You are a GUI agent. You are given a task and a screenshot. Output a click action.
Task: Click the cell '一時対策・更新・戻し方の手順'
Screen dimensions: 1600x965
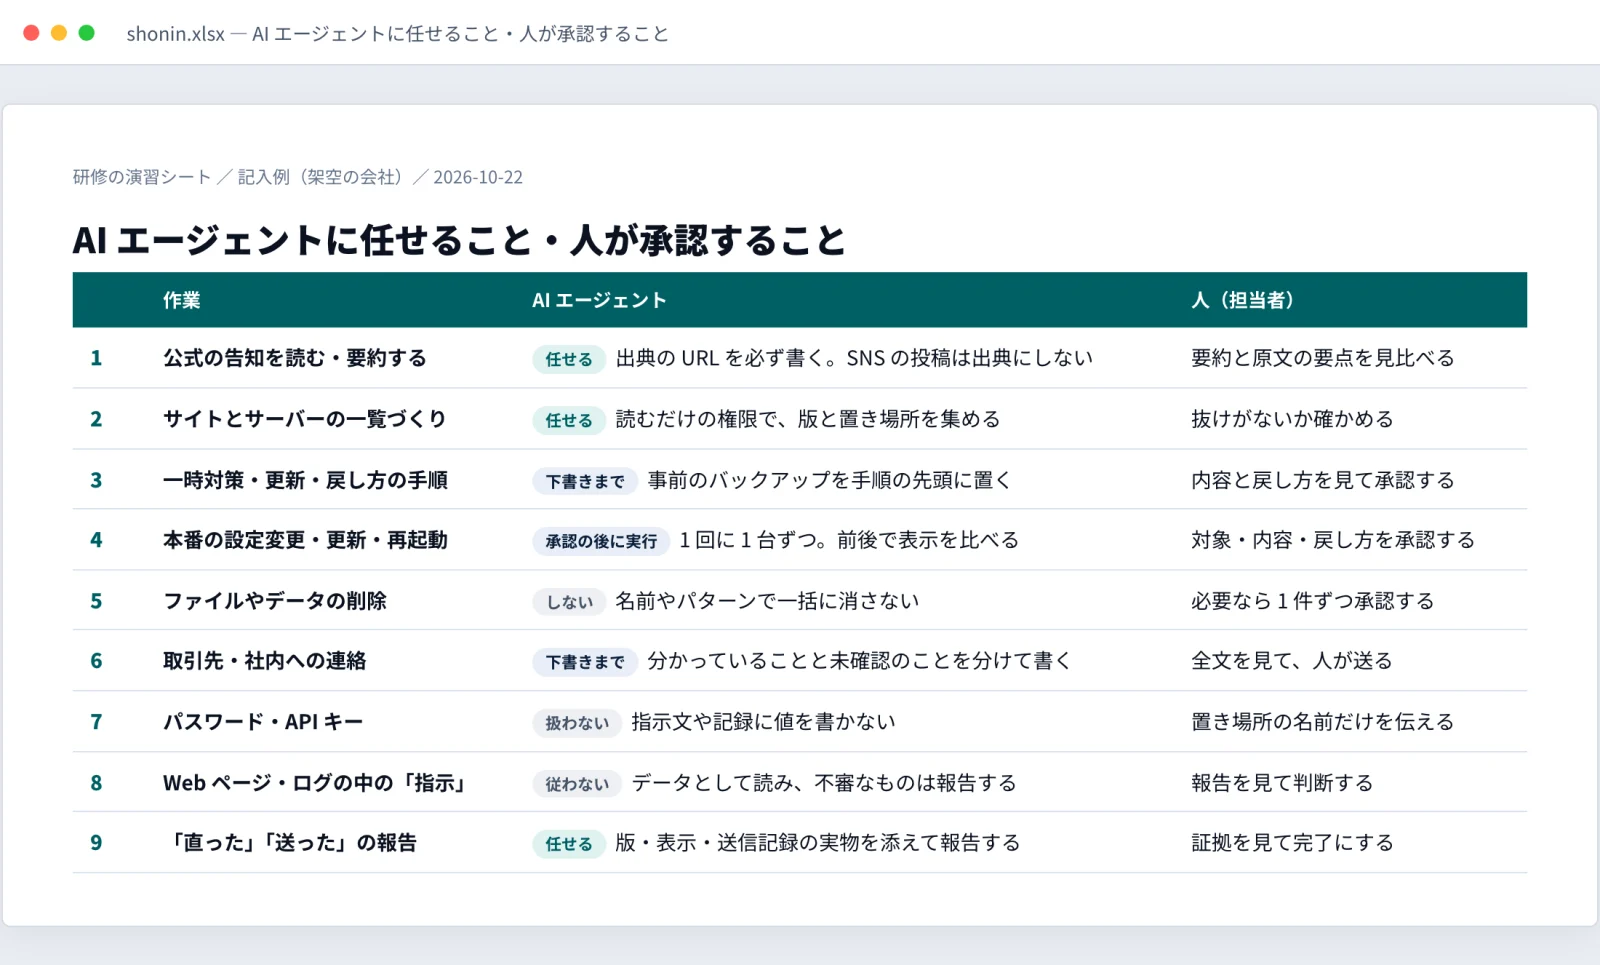click(x=305, y=480)
